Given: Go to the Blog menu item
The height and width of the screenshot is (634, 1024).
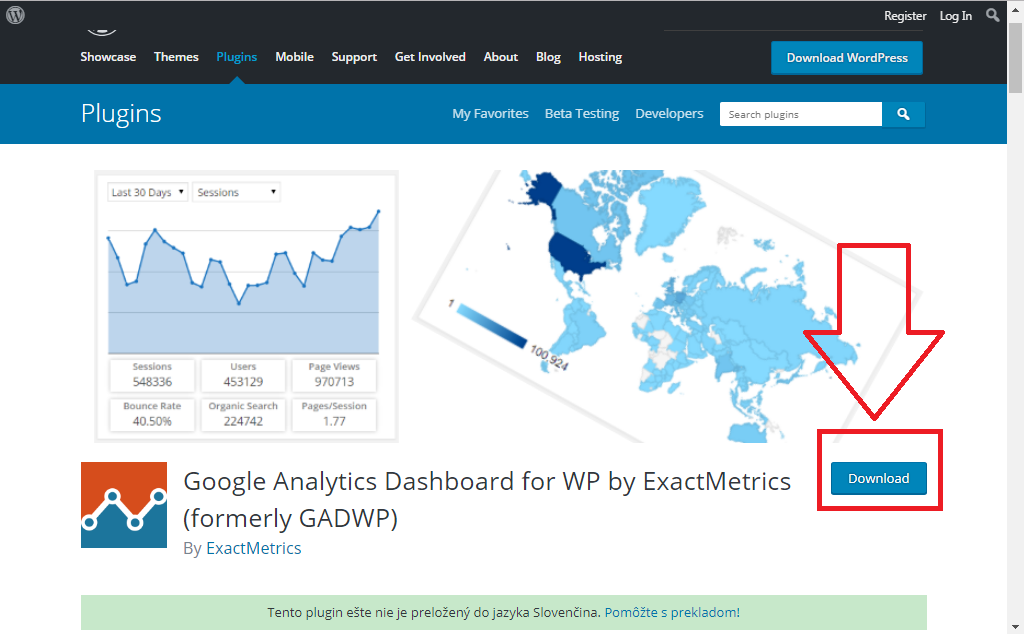Looking at the screenshot, I should [x=549, y=57].
